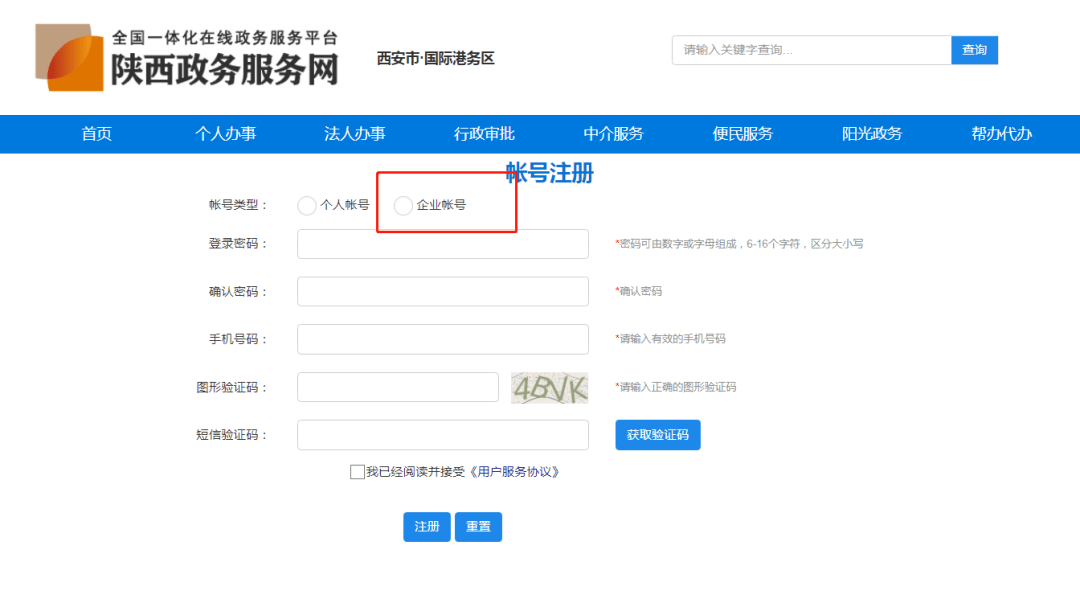Select the 个人帐号 radio button
Screen dimensions: 1080x606
pos(307,206)
